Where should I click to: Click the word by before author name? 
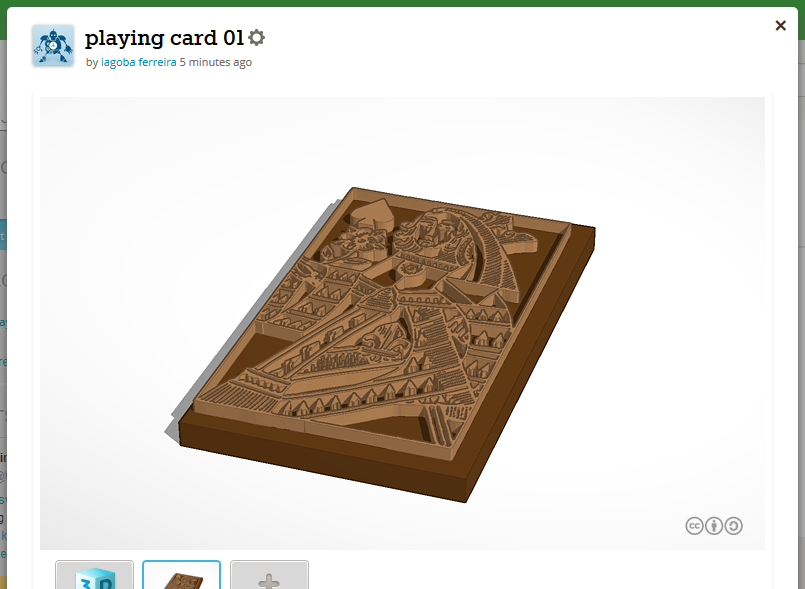[92, 63]
